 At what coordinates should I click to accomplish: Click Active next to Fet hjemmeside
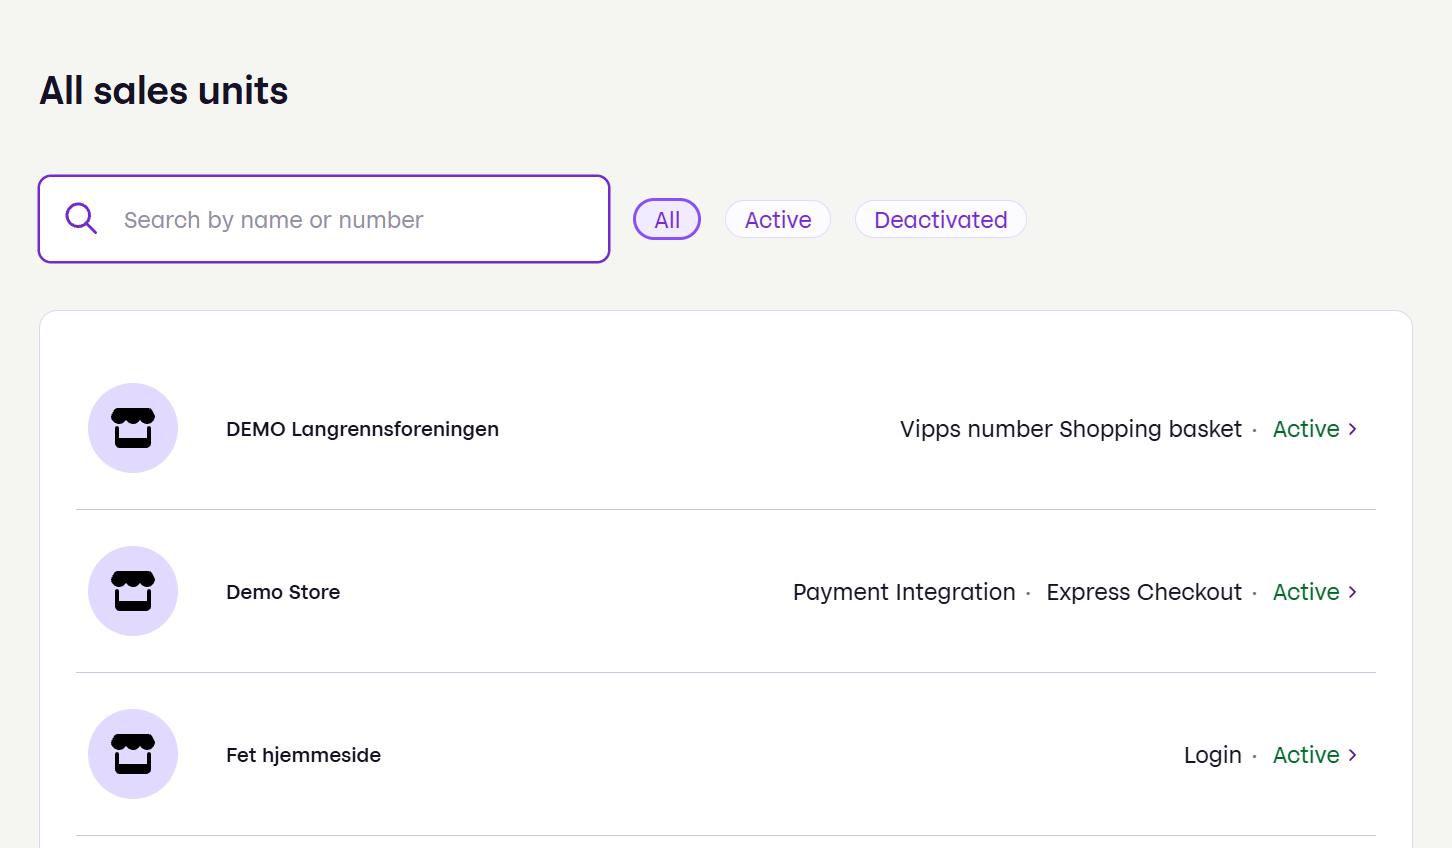click(x=1306, y=754)
